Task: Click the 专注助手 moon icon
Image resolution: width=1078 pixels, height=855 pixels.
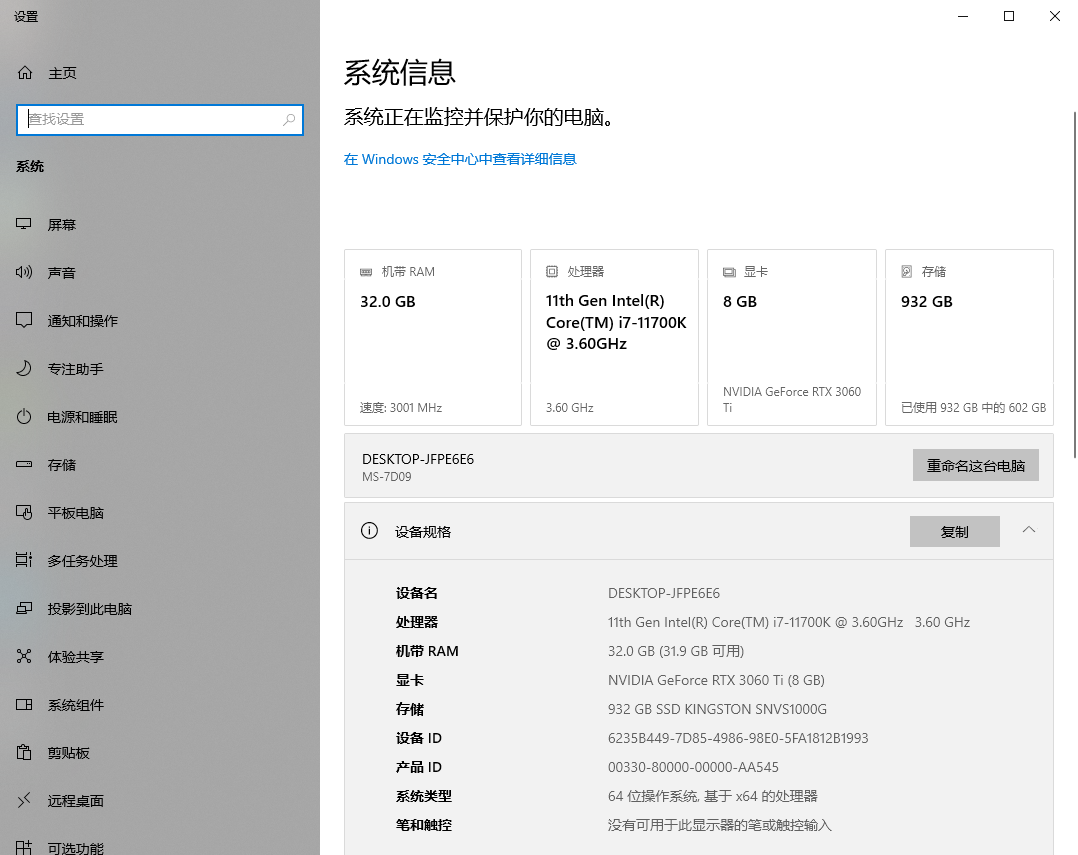Action: coord(25,369)
